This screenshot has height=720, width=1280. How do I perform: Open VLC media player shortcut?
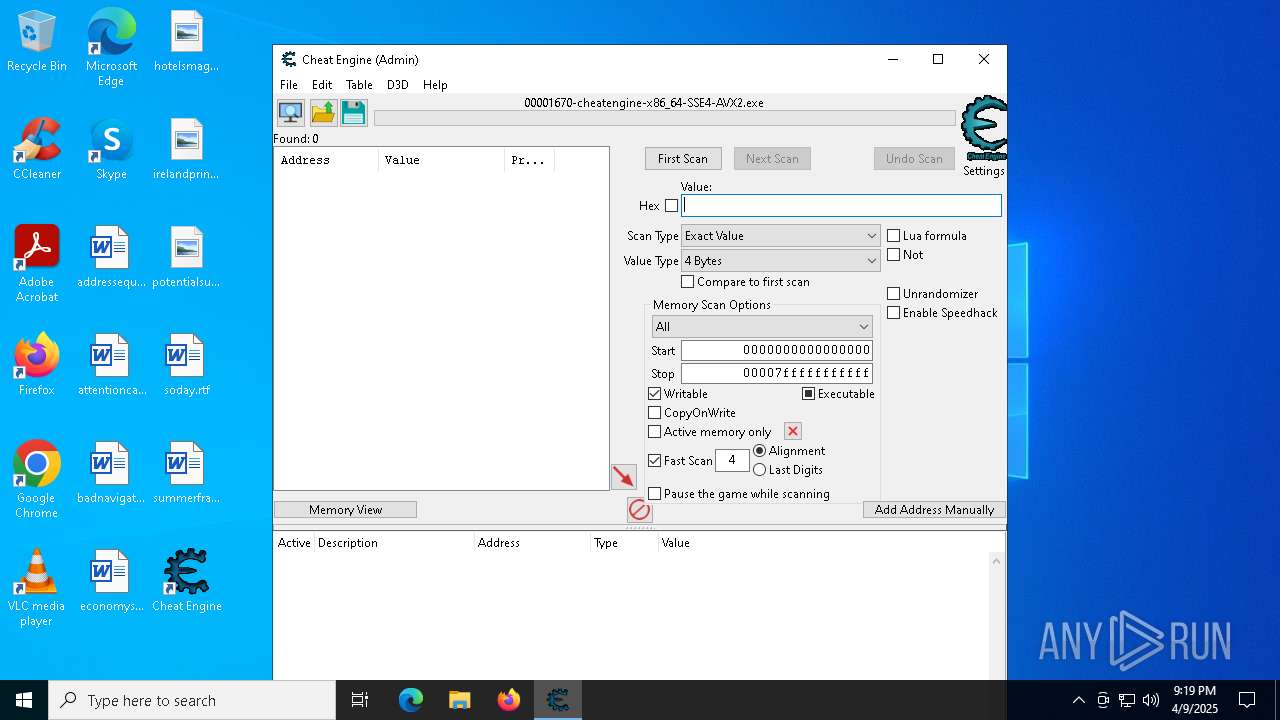coord(37,588)
